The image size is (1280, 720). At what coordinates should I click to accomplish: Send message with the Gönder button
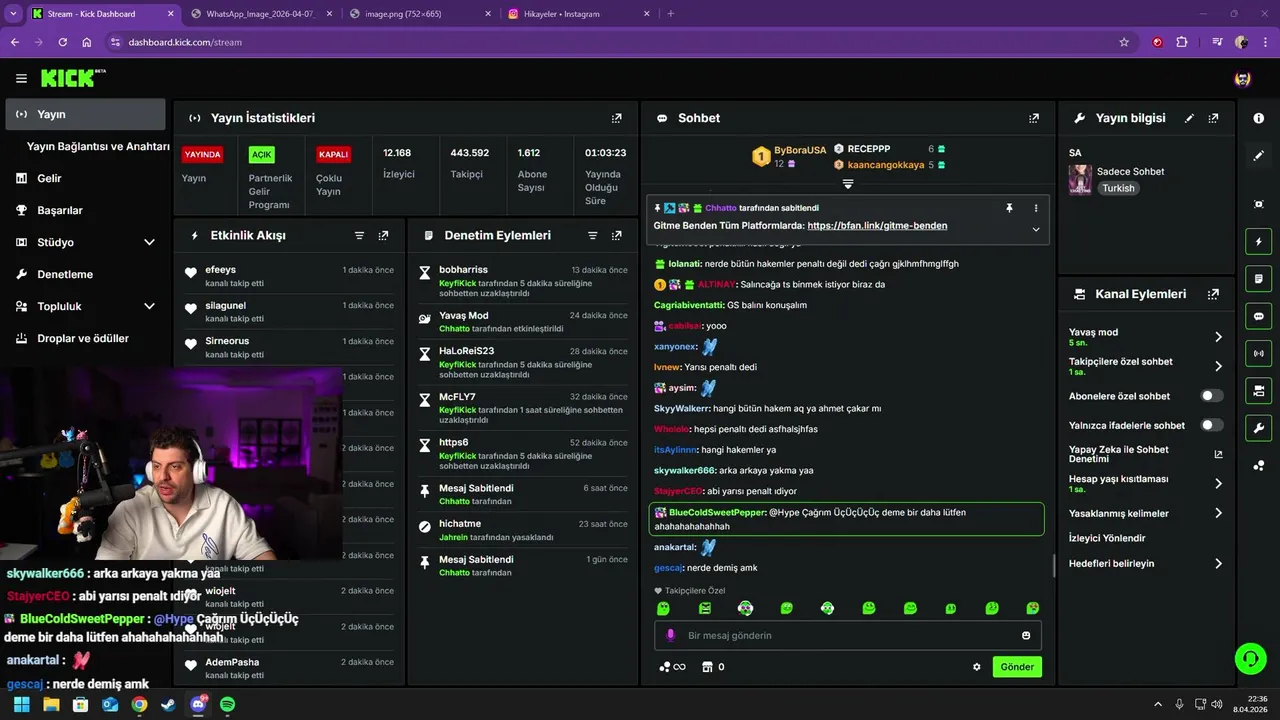pos(1017,667)
